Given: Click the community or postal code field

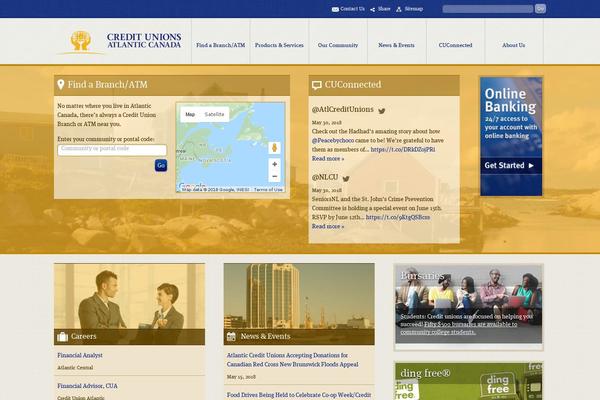Looking at the screenshot, I should click(112, 149).
